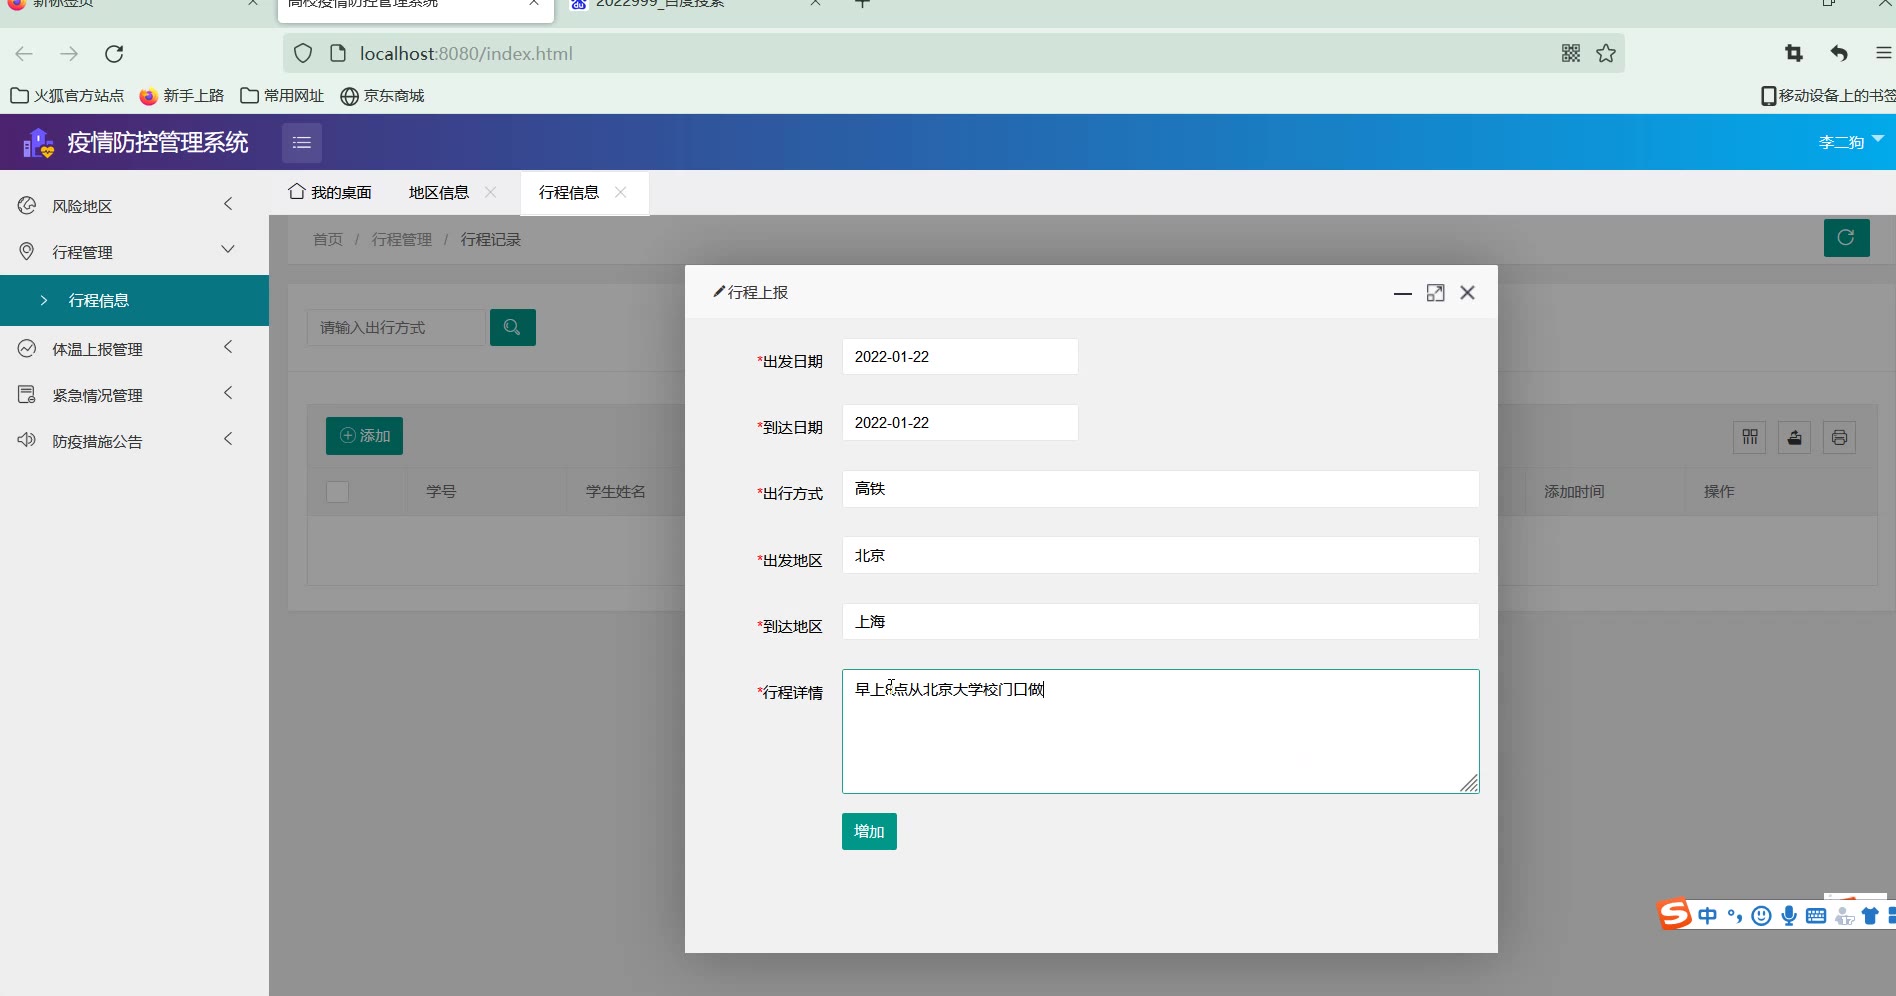Click the search magnifier button
Image resolution: width=1896 pixels, height=996 pixels.
[x=512, y=327]
